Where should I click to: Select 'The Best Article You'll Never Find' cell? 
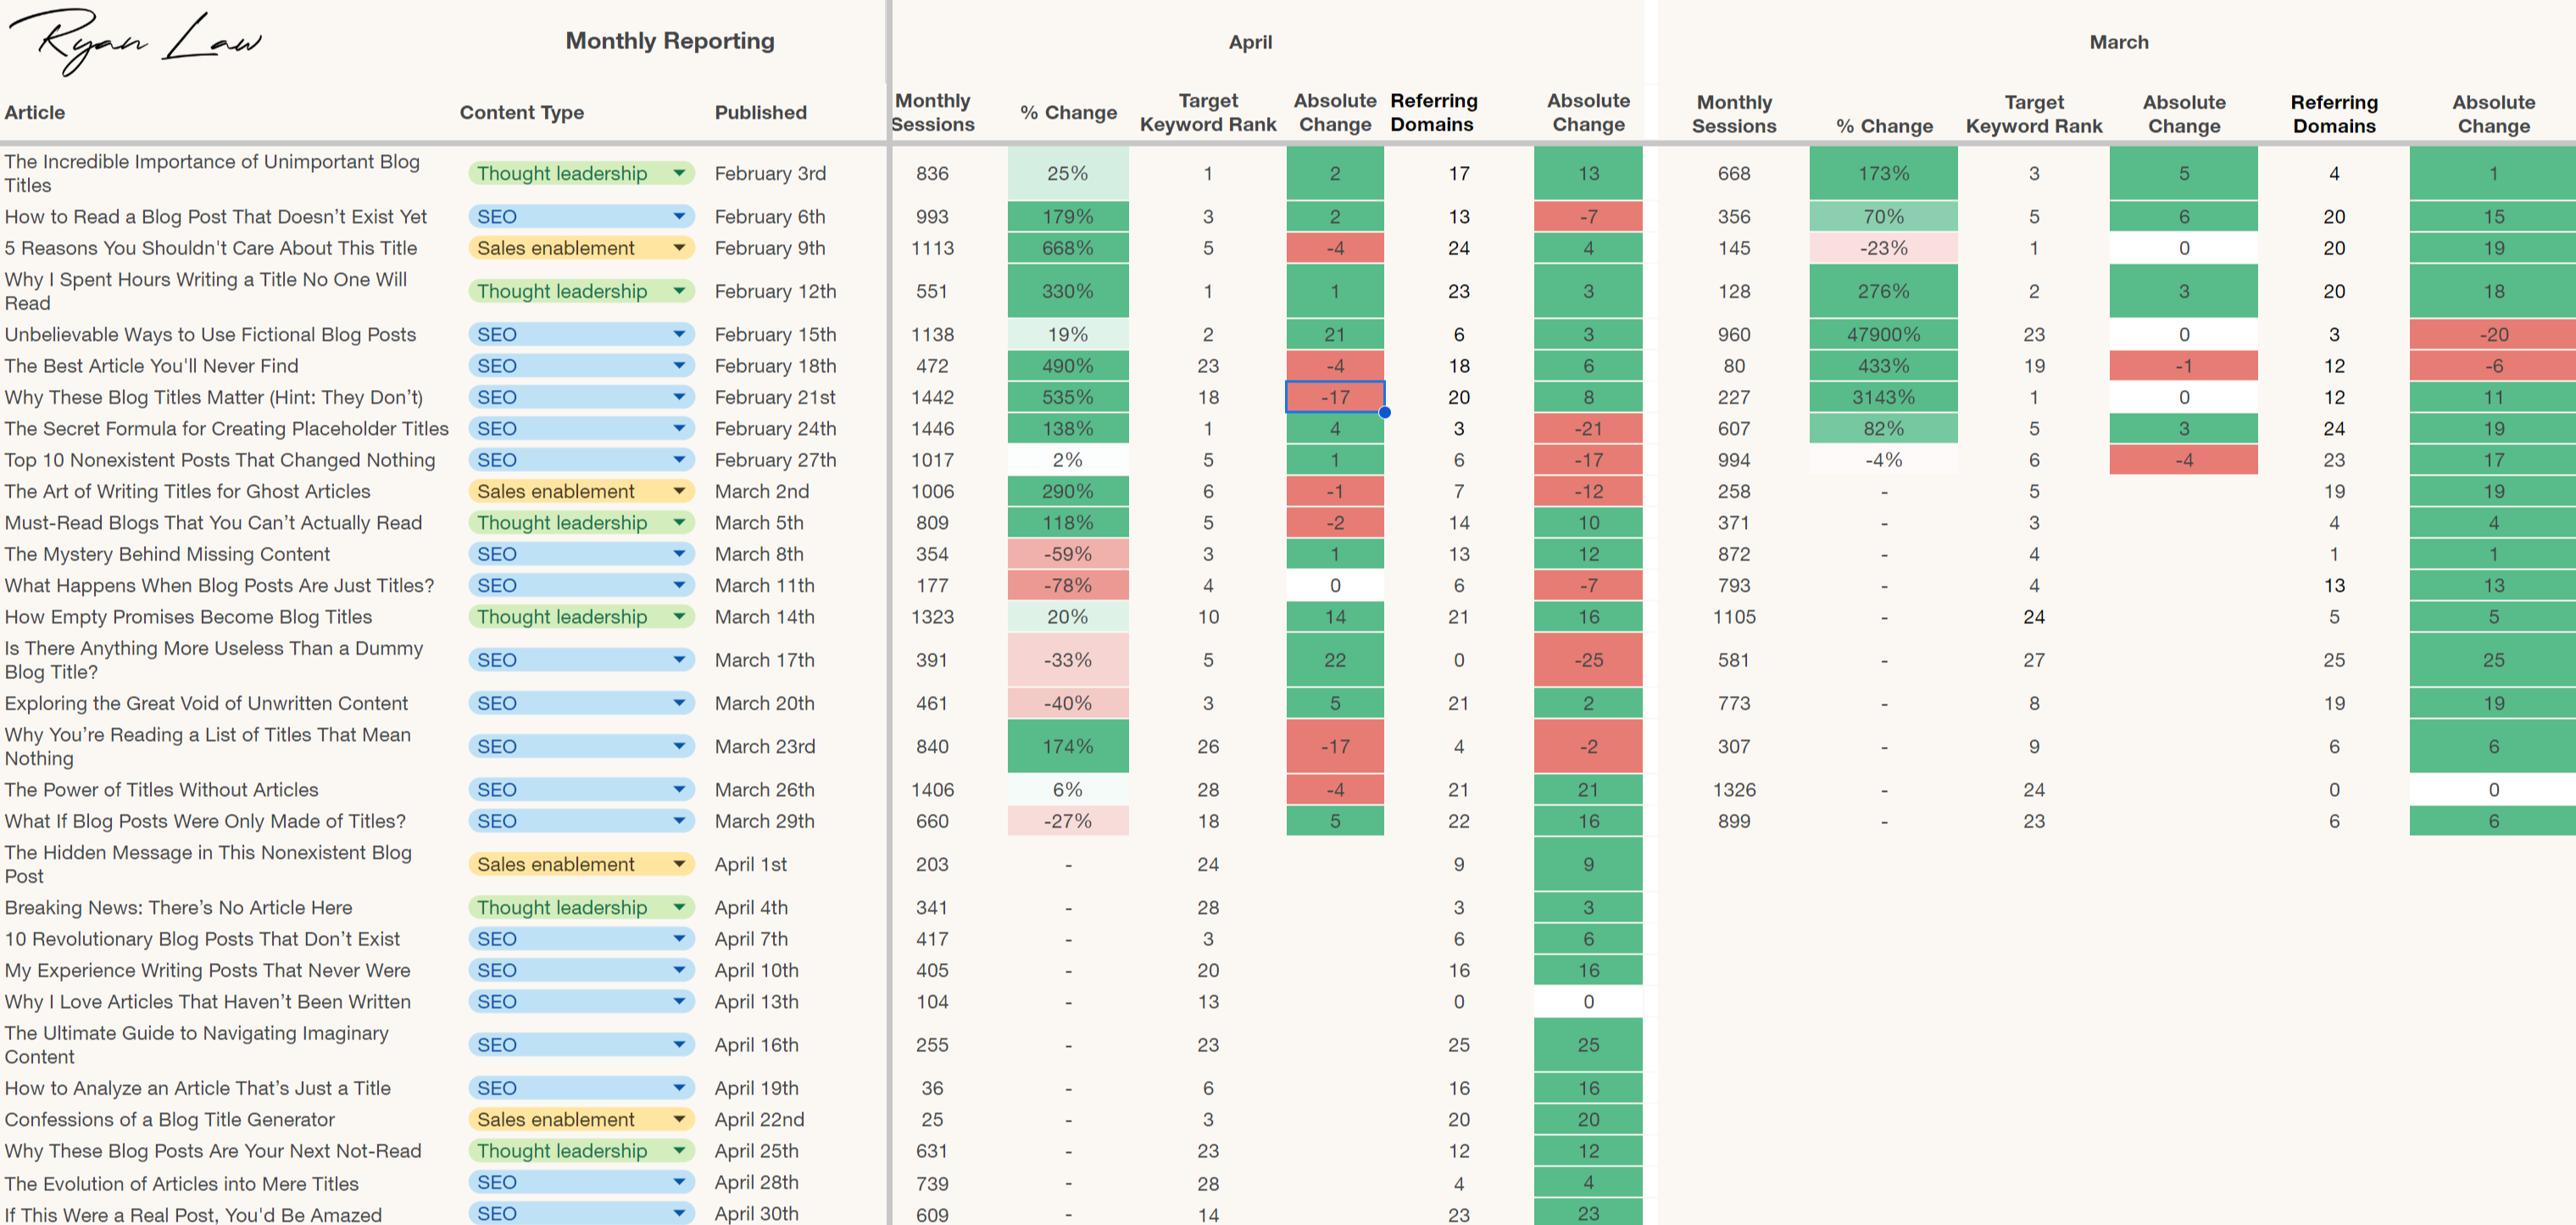152,366
